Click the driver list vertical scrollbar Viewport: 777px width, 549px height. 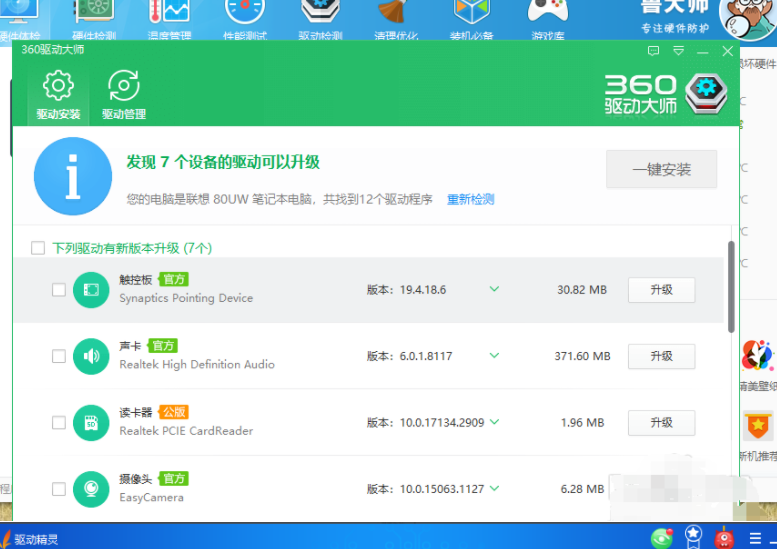pos(731,287)
